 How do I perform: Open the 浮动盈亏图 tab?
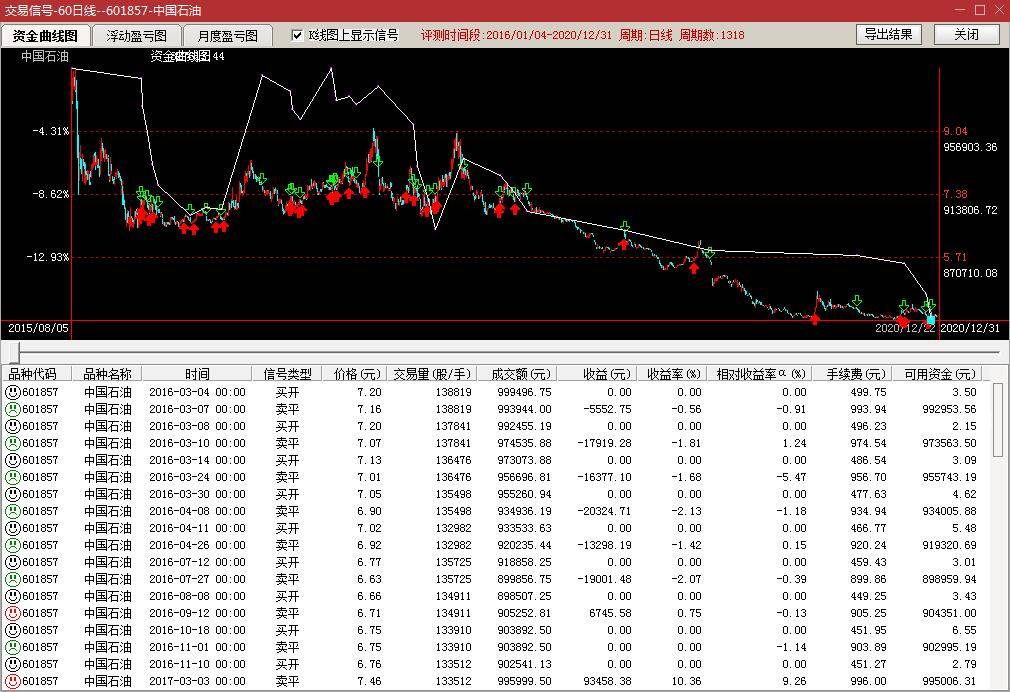coord(137,35)
